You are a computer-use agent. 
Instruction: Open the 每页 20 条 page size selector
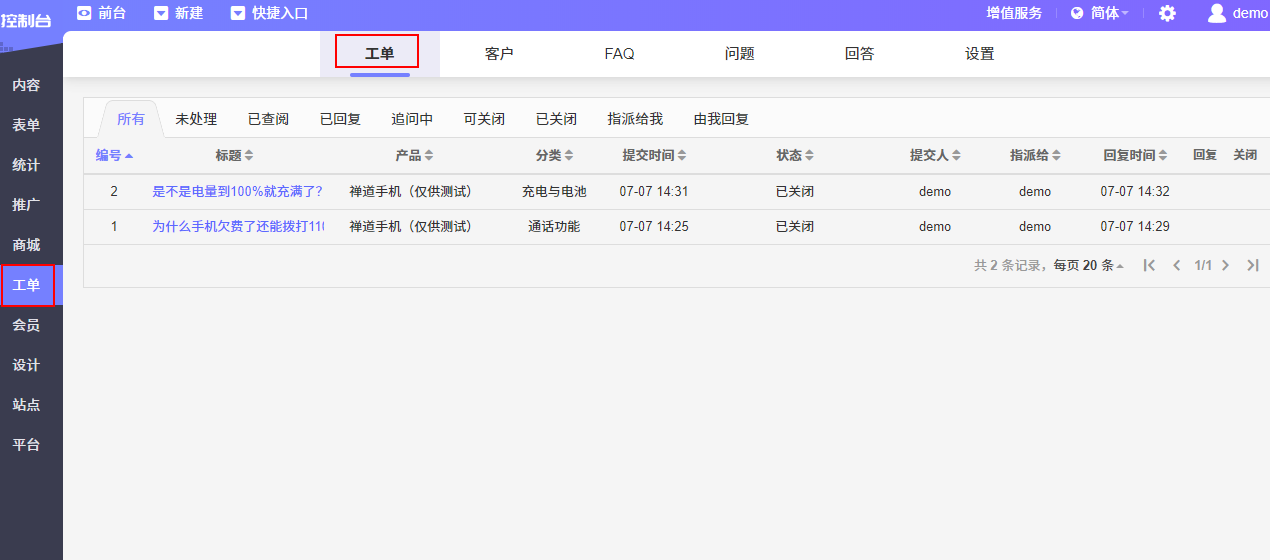[x=1088, y=266]
